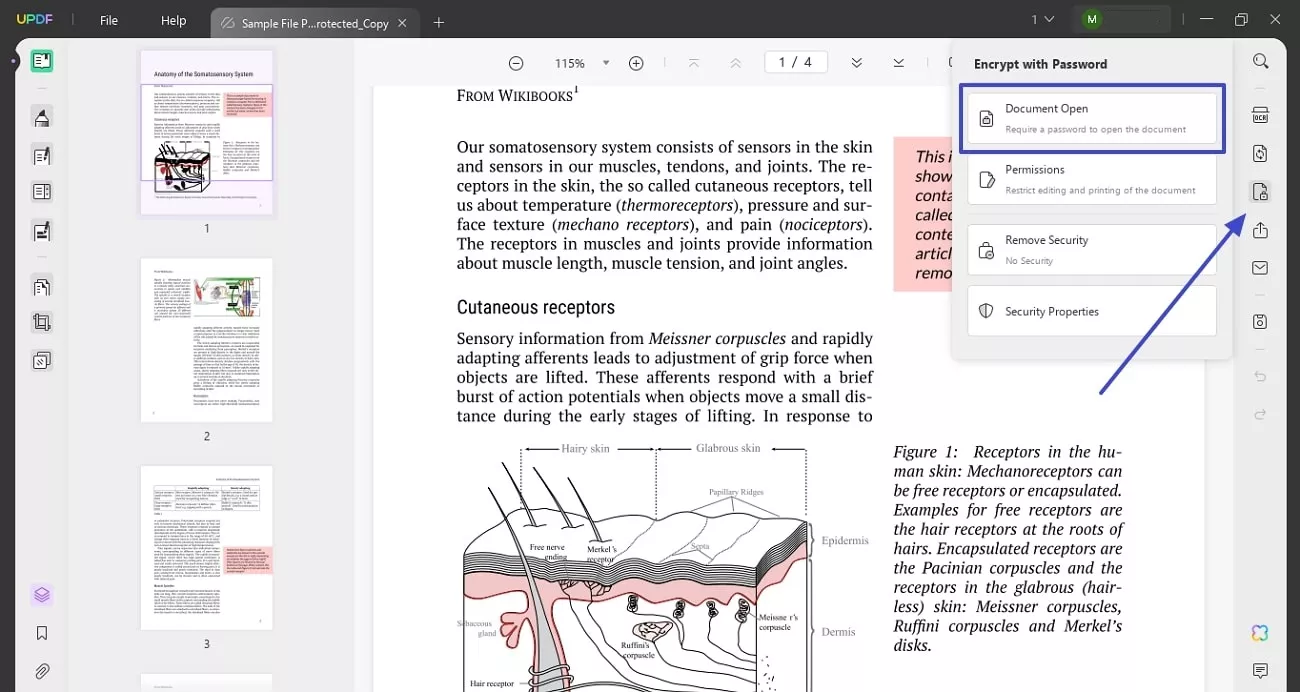This screenshot has width=1300, height=692.
Task: Send file by email icon
Action: 1260,268
